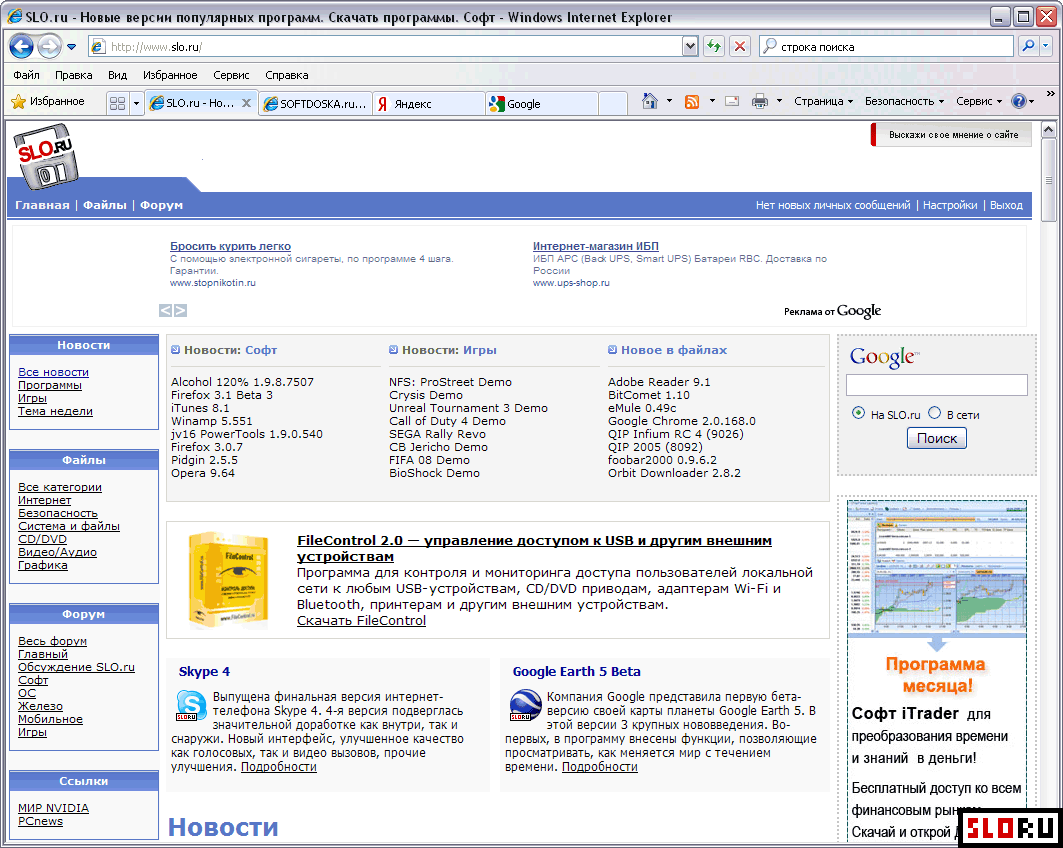Open the Вид menu
This screenshot has width=1063, height=848.
tap(117, 75)
